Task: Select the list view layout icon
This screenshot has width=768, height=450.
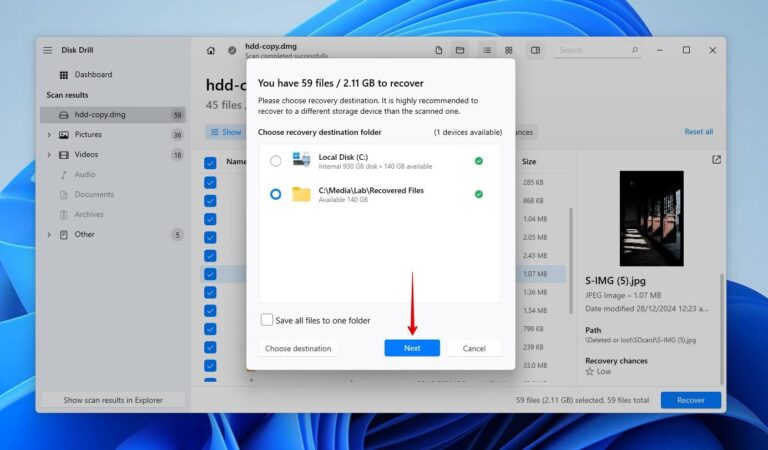Action: point(487,50)
